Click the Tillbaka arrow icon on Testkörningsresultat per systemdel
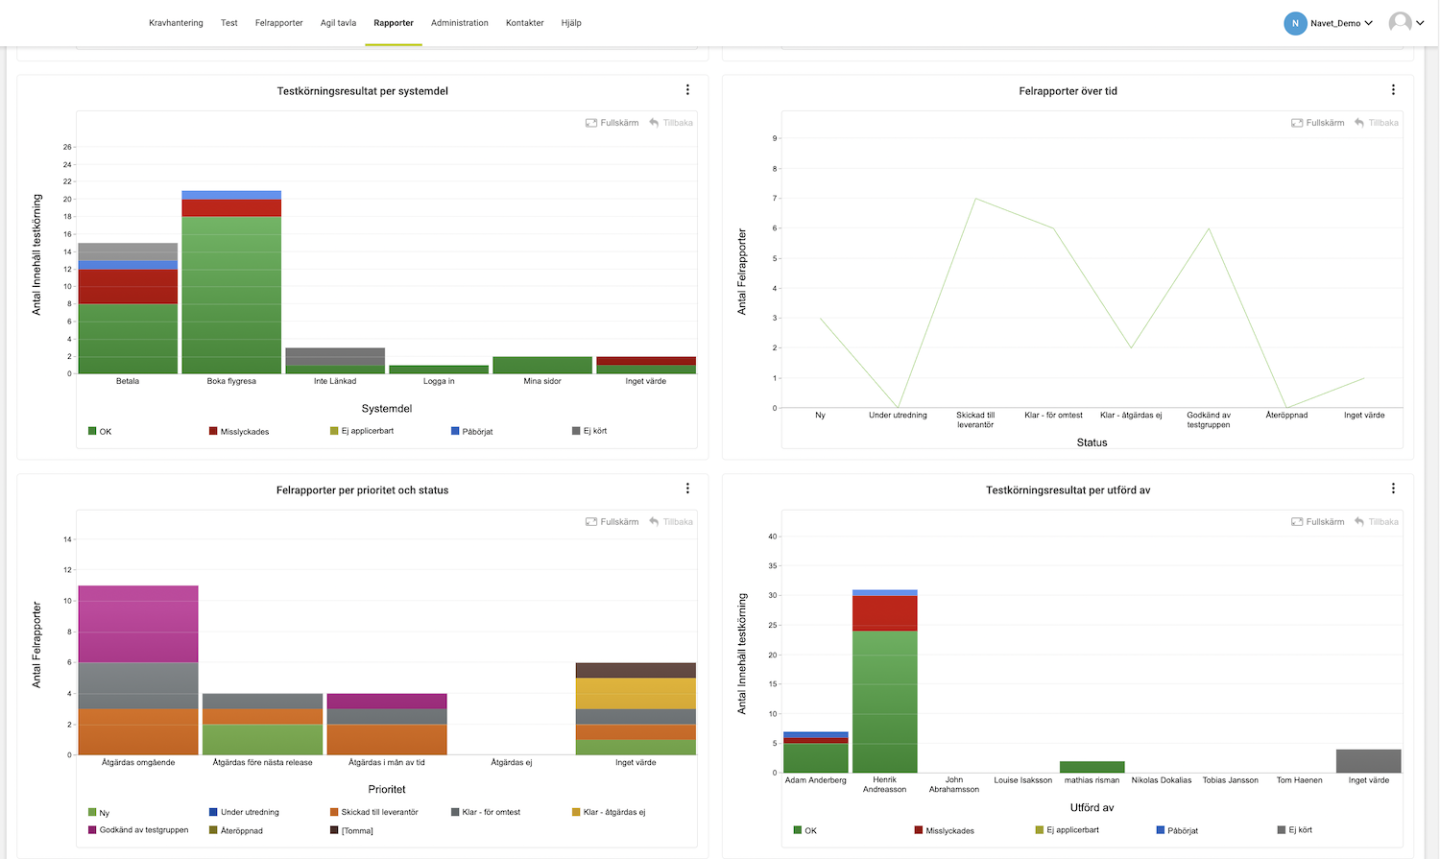The width and height of the screenshot is (1440, 859). point(655,122)
